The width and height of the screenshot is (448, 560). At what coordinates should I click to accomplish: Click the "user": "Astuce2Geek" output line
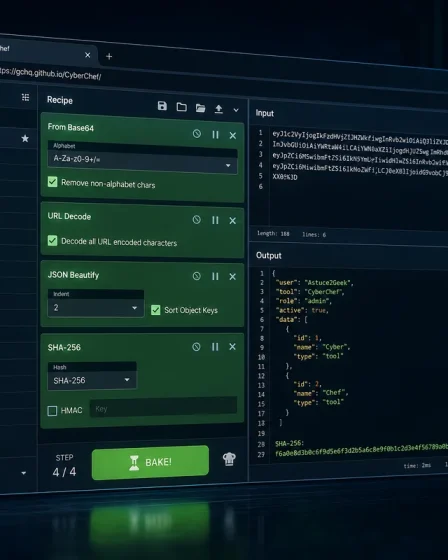coord(314,282)
